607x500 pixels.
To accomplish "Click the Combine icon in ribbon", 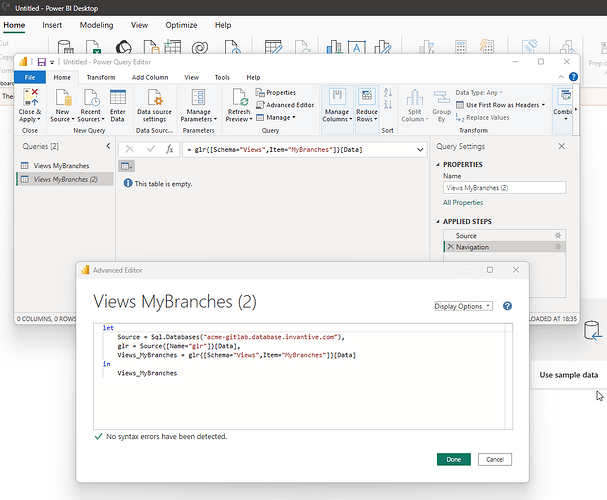I will click(565, 97).
